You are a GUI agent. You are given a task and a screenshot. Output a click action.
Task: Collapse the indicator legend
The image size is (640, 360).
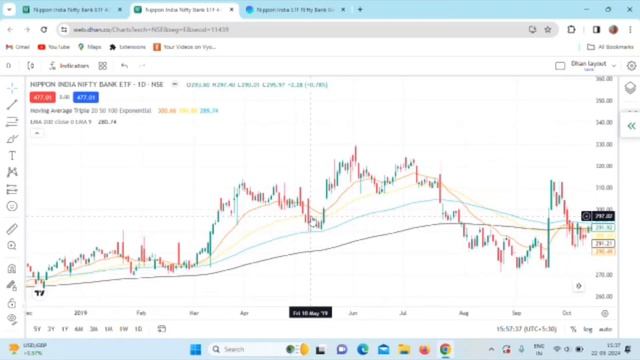click(37, 133)
